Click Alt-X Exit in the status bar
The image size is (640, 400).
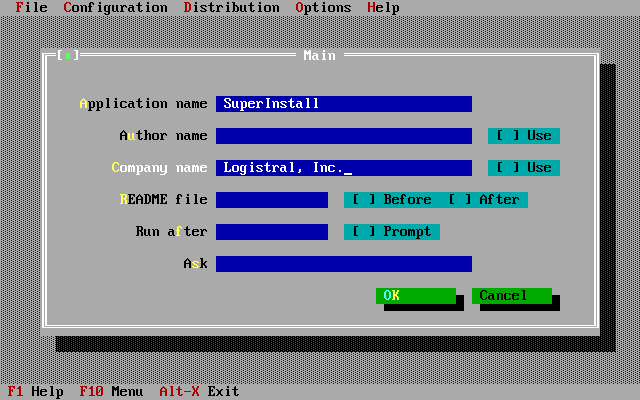pyautogui.click(x=199, y=392)
